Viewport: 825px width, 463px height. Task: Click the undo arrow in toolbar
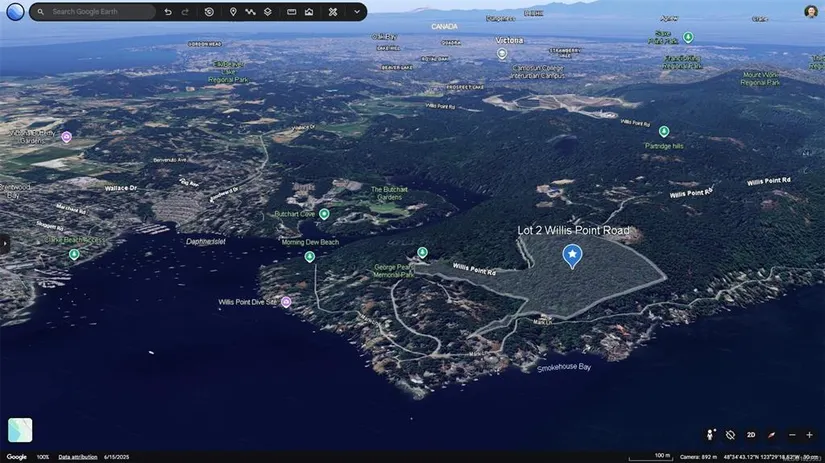coord(168,12)
